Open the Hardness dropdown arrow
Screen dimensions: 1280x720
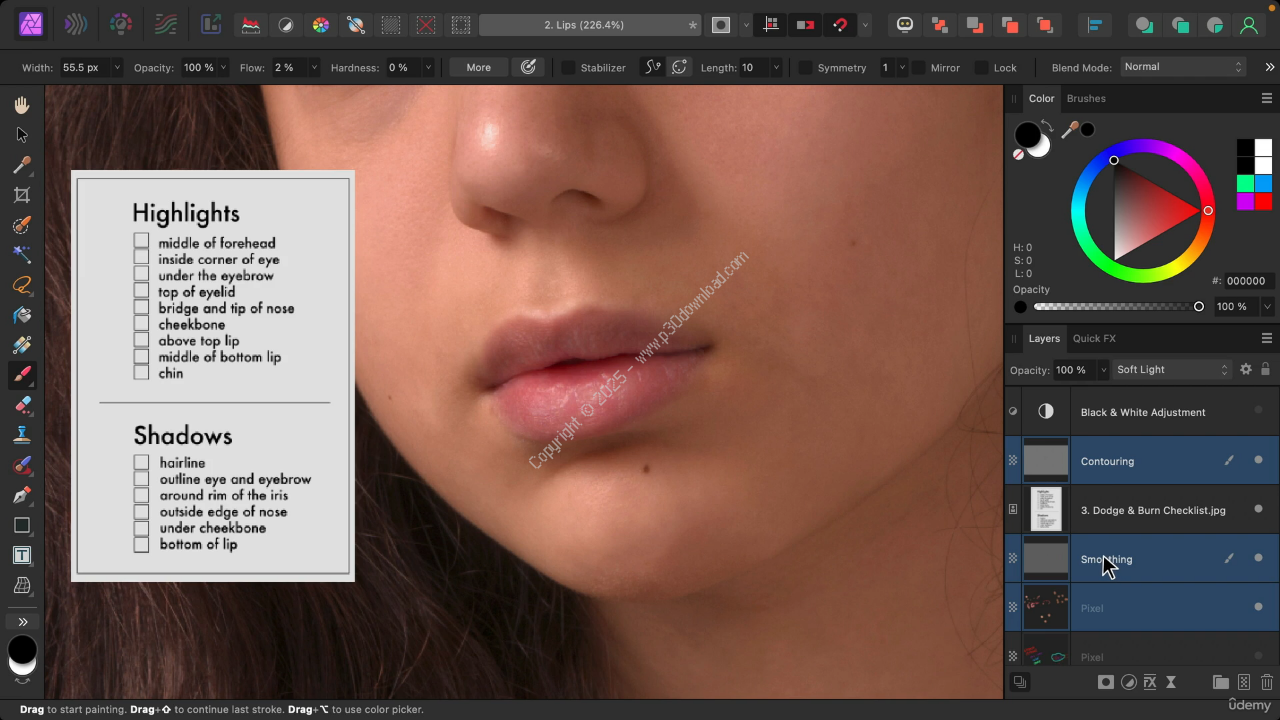pyautogui.click(x=428, y=68)
